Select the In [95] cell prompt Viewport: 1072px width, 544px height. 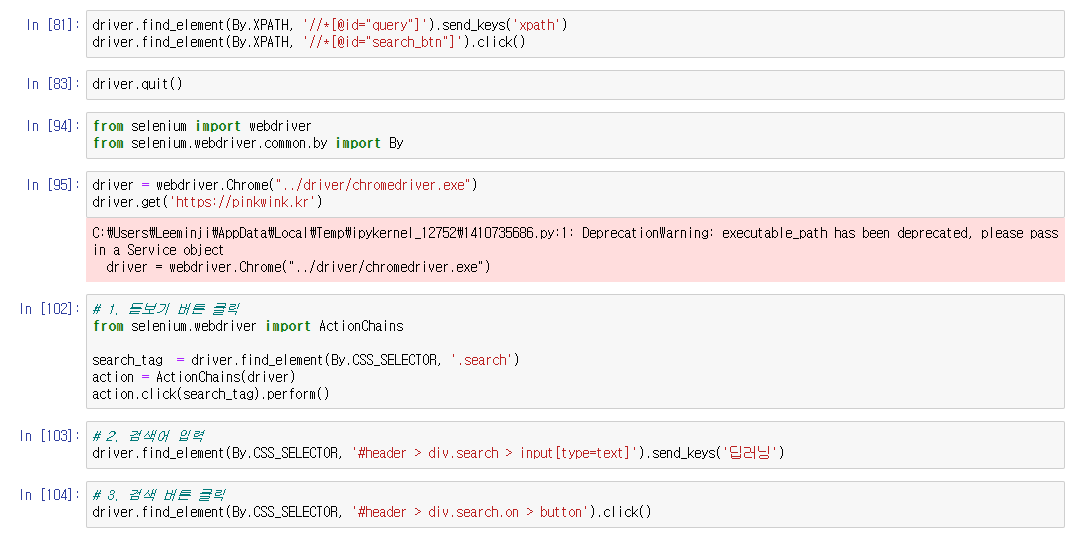52,185
